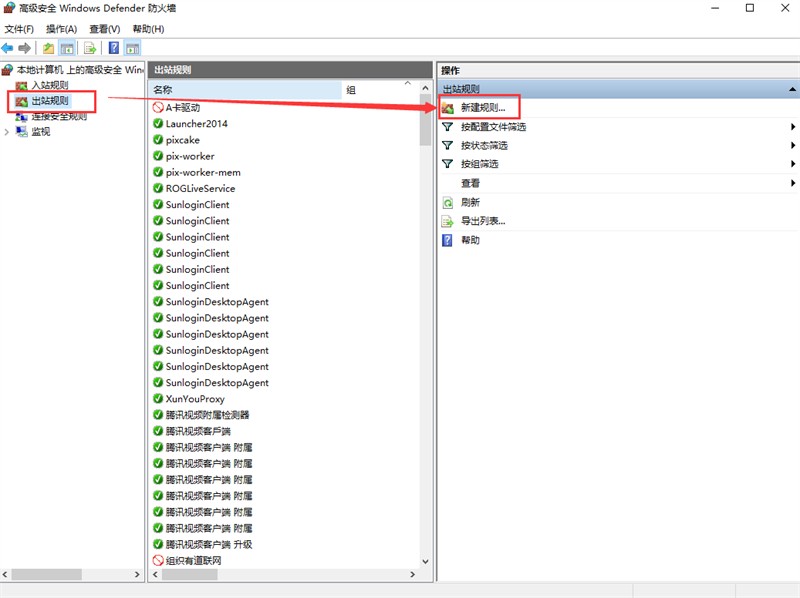
Task: Click the refresh (刷新) icon in actions pane
Action: coord(448,202)
